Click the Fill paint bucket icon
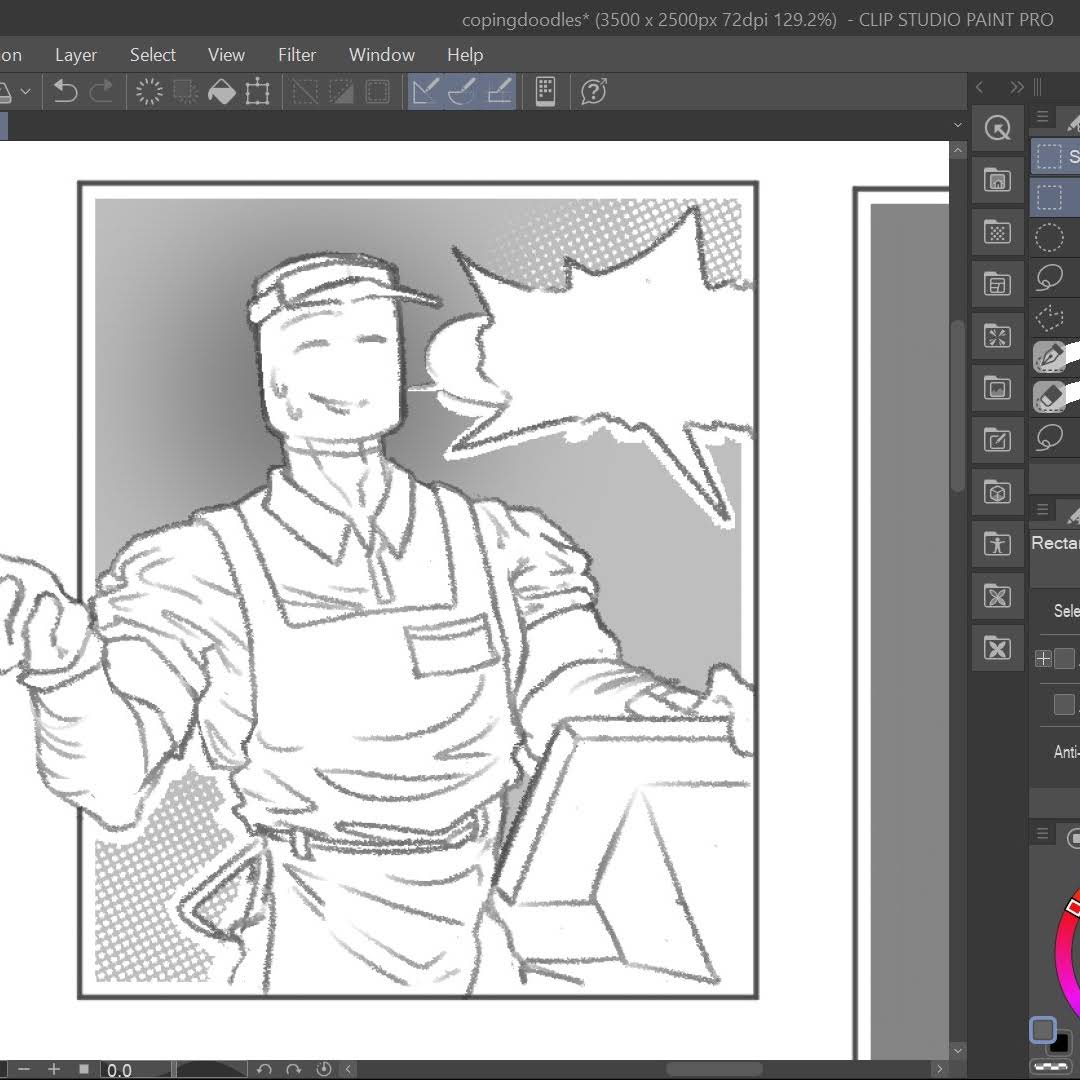The image size is (1080, 1080). [x=222, y=92]
